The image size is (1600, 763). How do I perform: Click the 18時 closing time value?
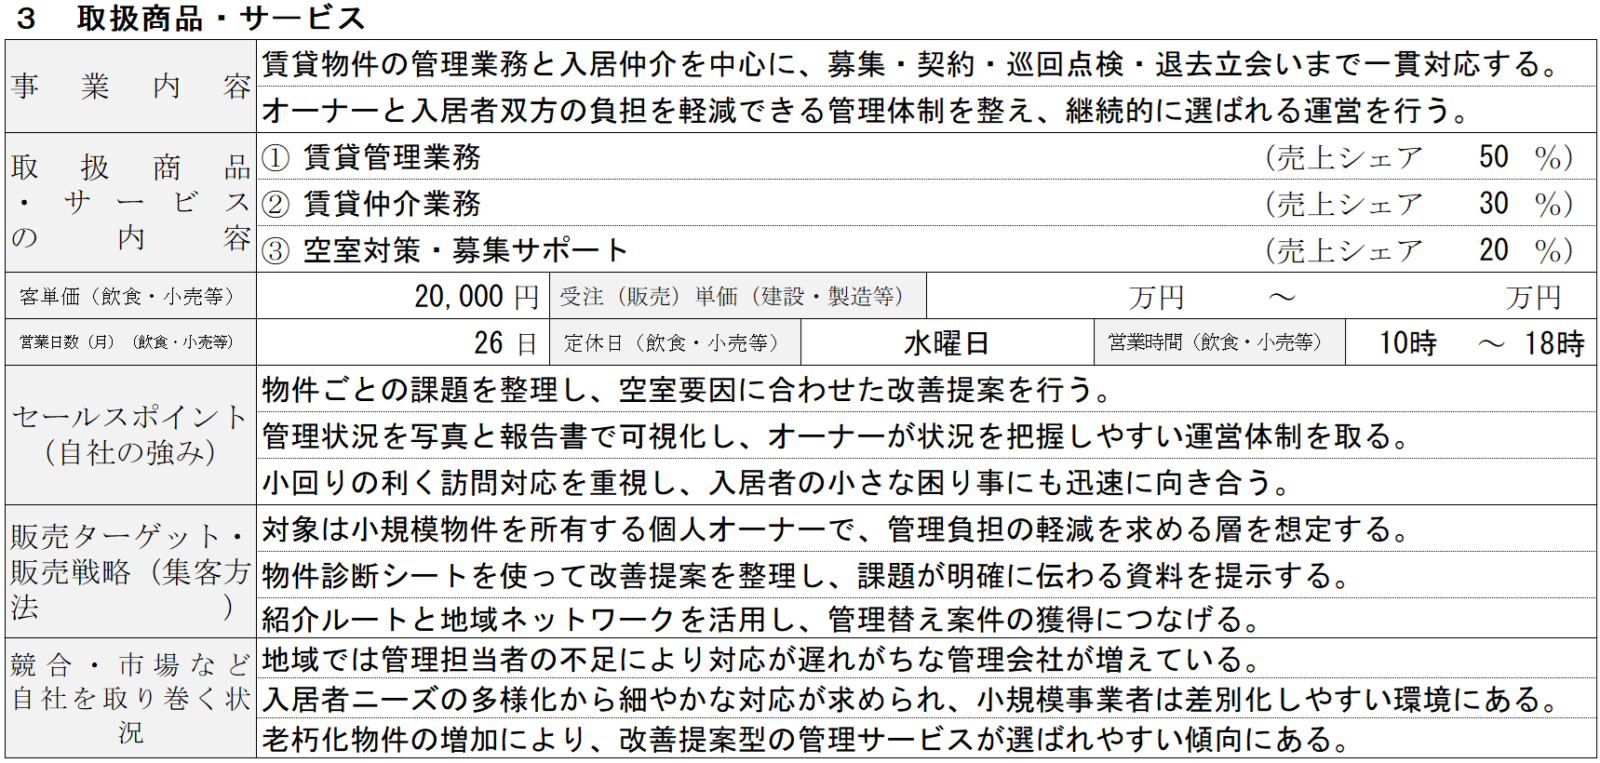[x=1554, y=343]
